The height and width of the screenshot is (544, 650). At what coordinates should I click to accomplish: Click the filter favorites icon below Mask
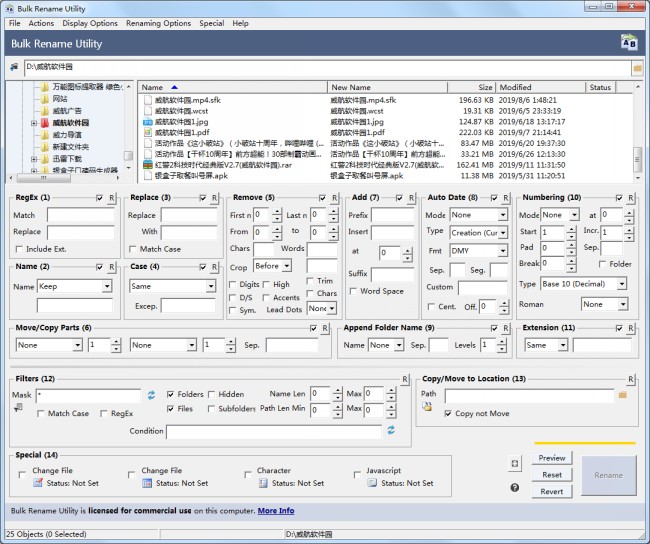pyautogui.click(x=18, y=408)
